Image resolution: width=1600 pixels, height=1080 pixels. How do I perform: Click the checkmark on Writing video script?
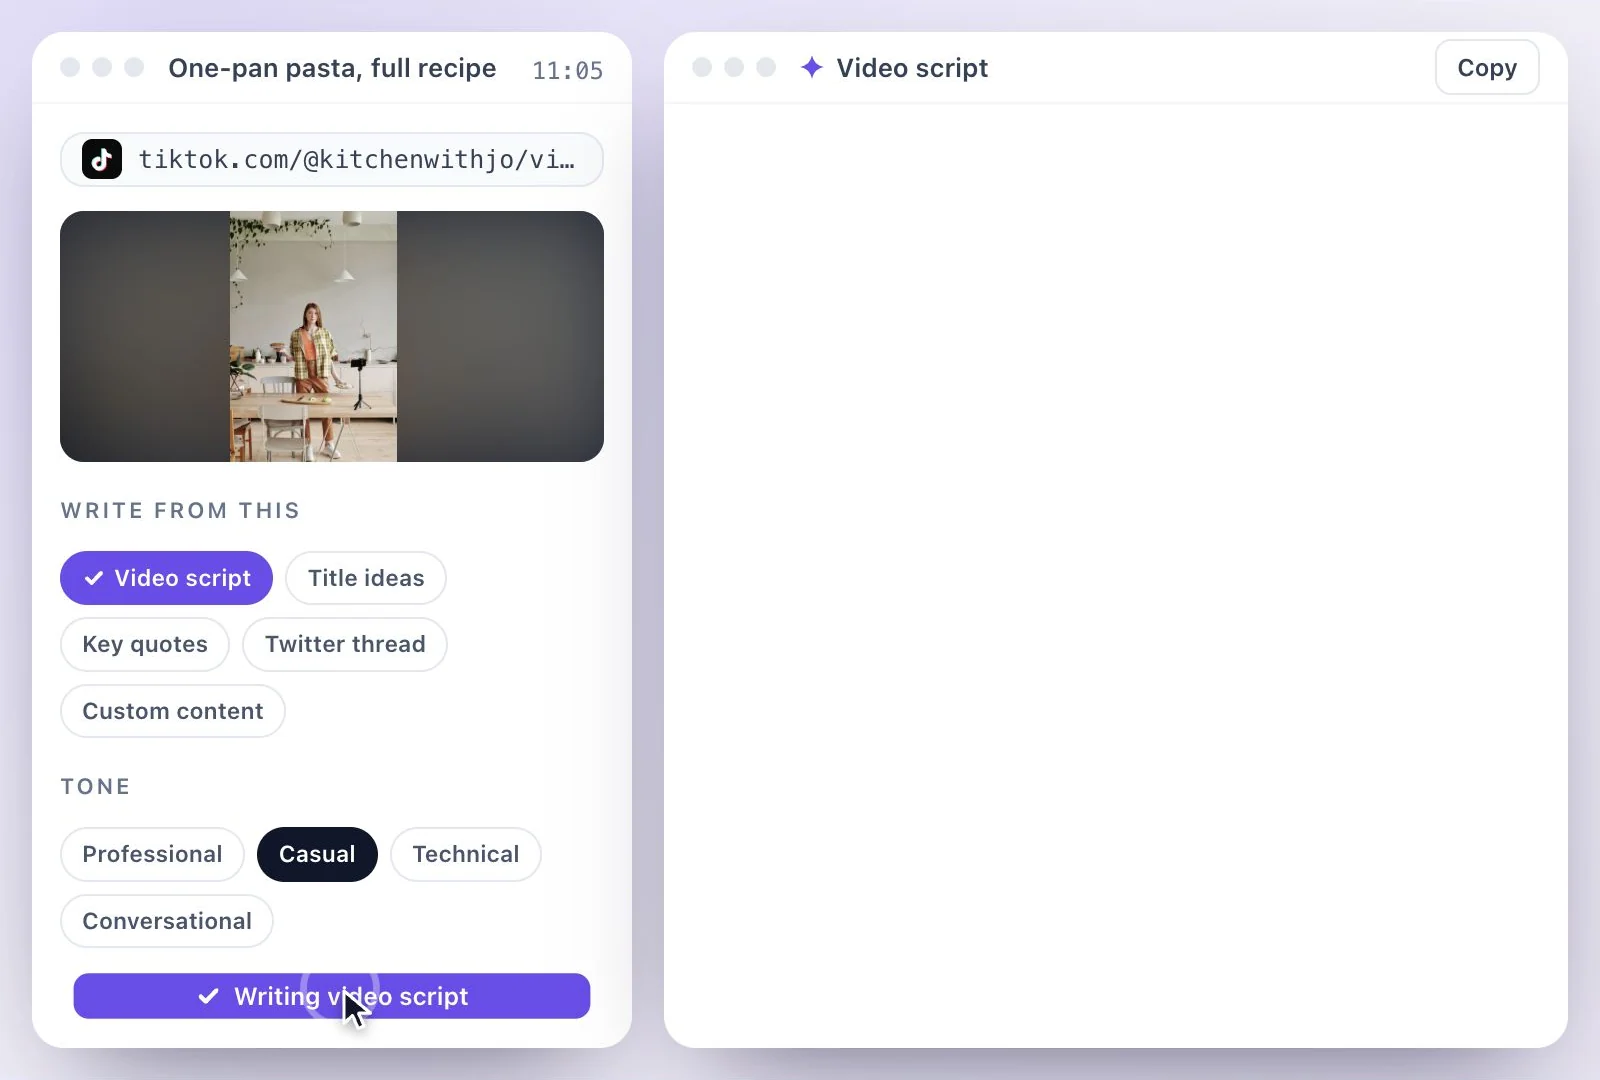pos(208,996)
